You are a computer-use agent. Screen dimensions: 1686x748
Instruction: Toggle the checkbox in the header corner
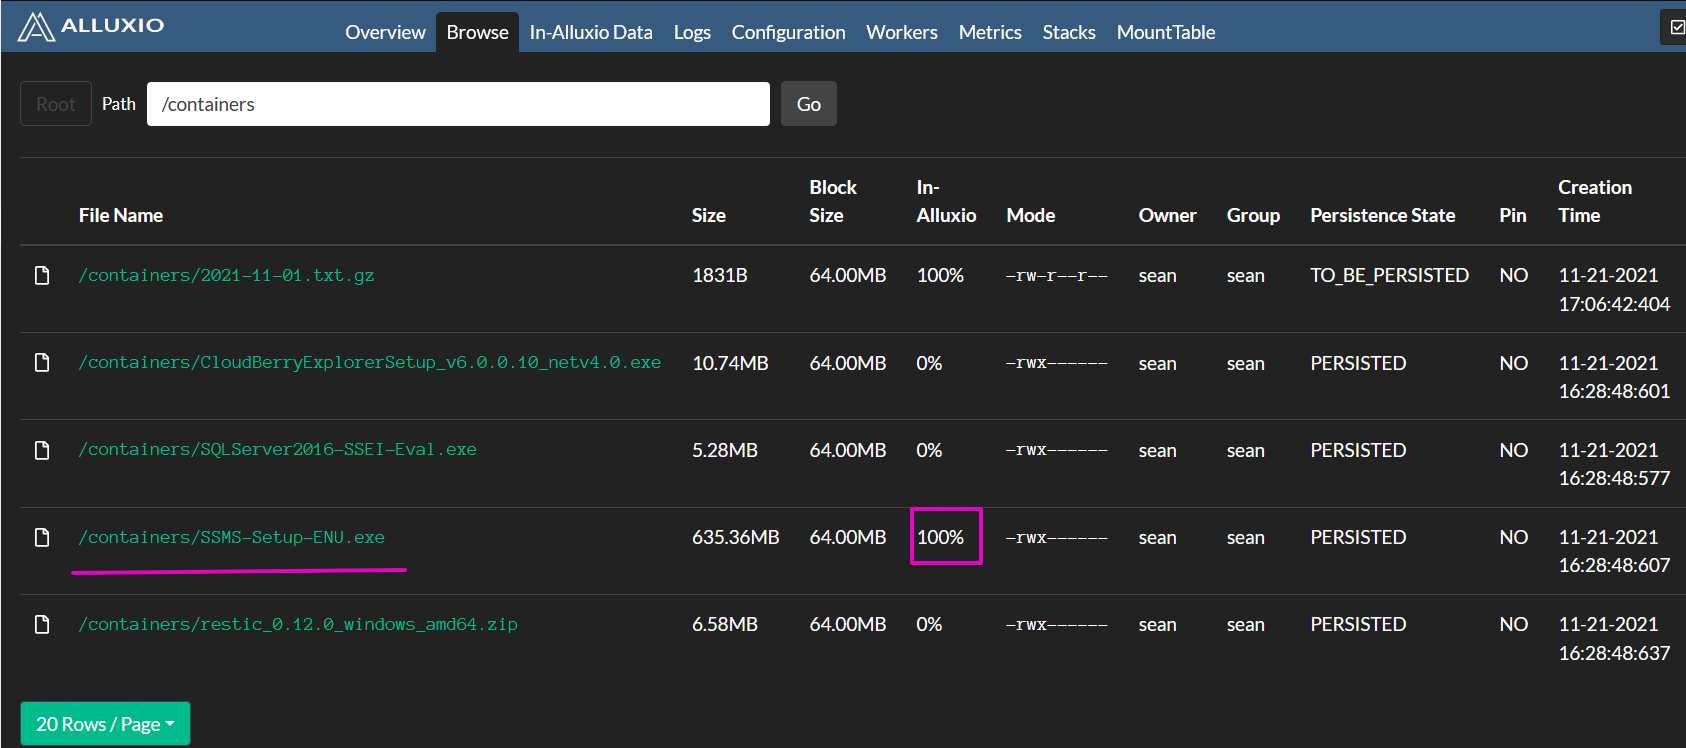pyautogui.click(x=1677, y=27)
